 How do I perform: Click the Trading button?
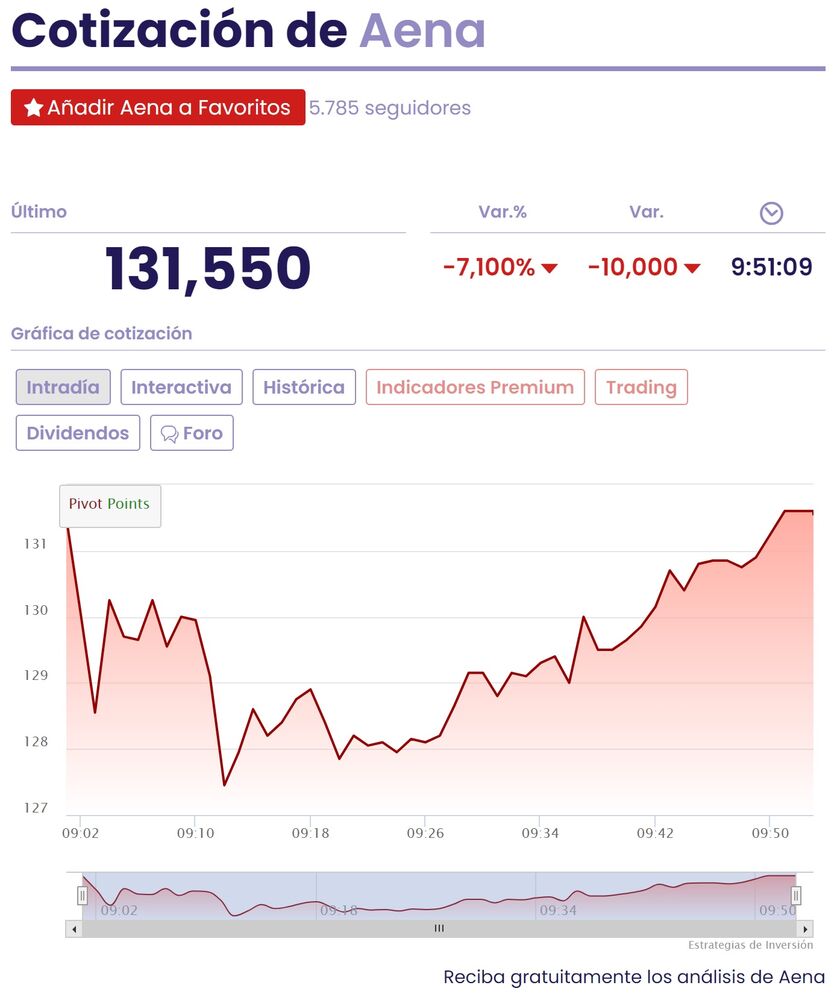point(641,387)
